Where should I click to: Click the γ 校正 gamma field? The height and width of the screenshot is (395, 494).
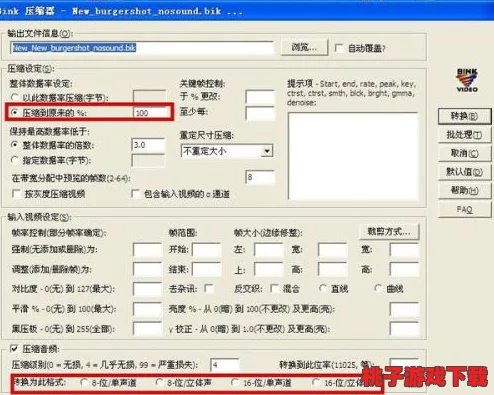(x=404, y=329)
